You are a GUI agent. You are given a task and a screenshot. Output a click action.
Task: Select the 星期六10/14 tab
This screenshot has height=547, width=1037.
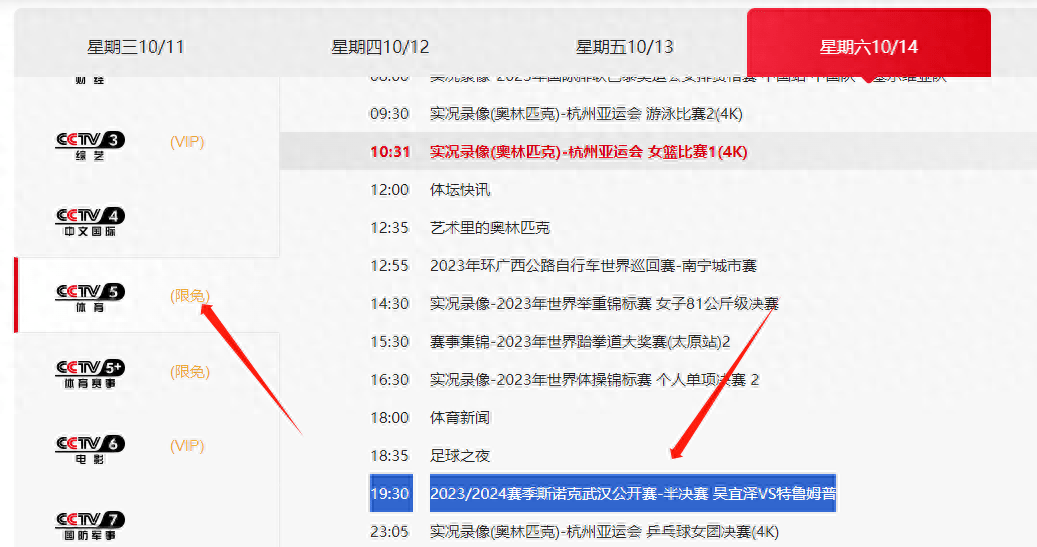(868, 47)
